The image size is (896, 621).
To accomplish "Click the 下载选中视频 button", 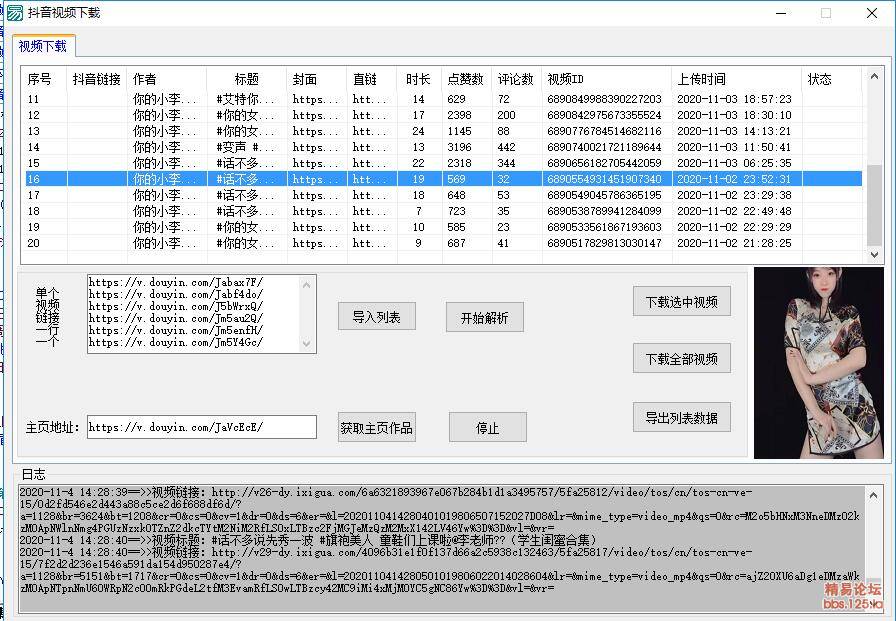I will coord(682,302).
